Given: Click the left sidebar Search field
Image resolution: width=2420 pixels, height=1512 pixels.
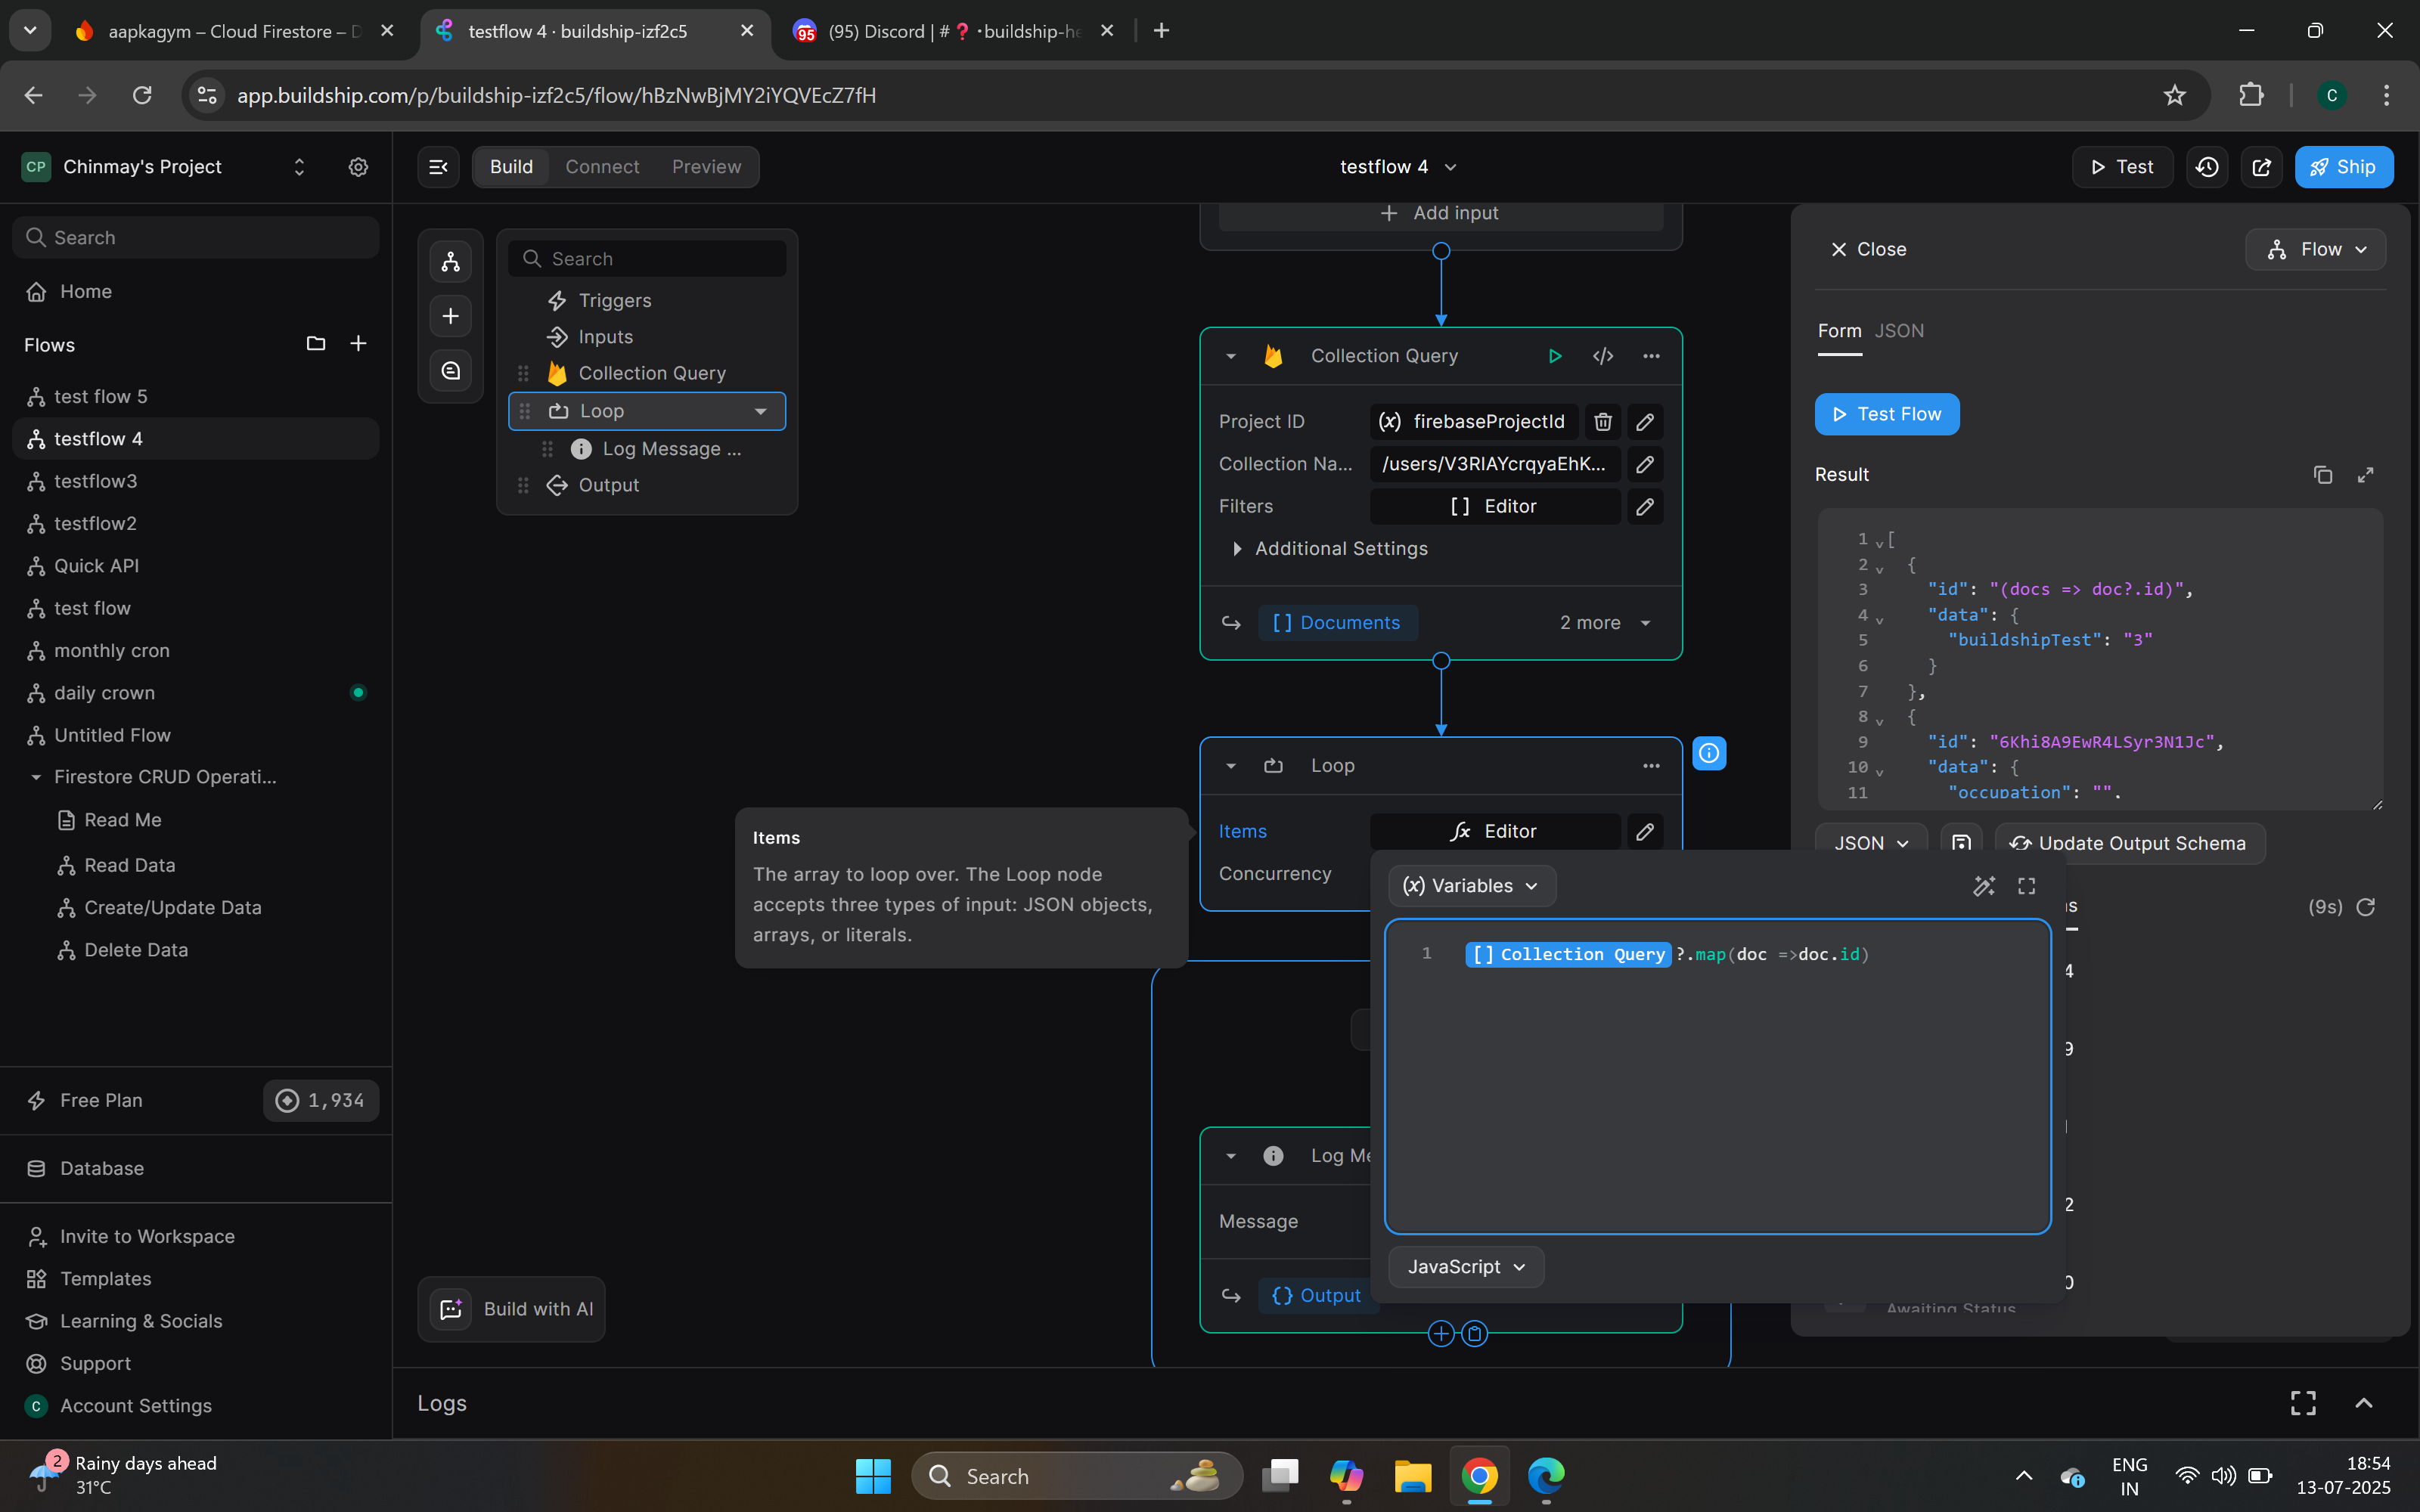Looking at the screenshot, I should pyautogui.click(x=196, y=238).
